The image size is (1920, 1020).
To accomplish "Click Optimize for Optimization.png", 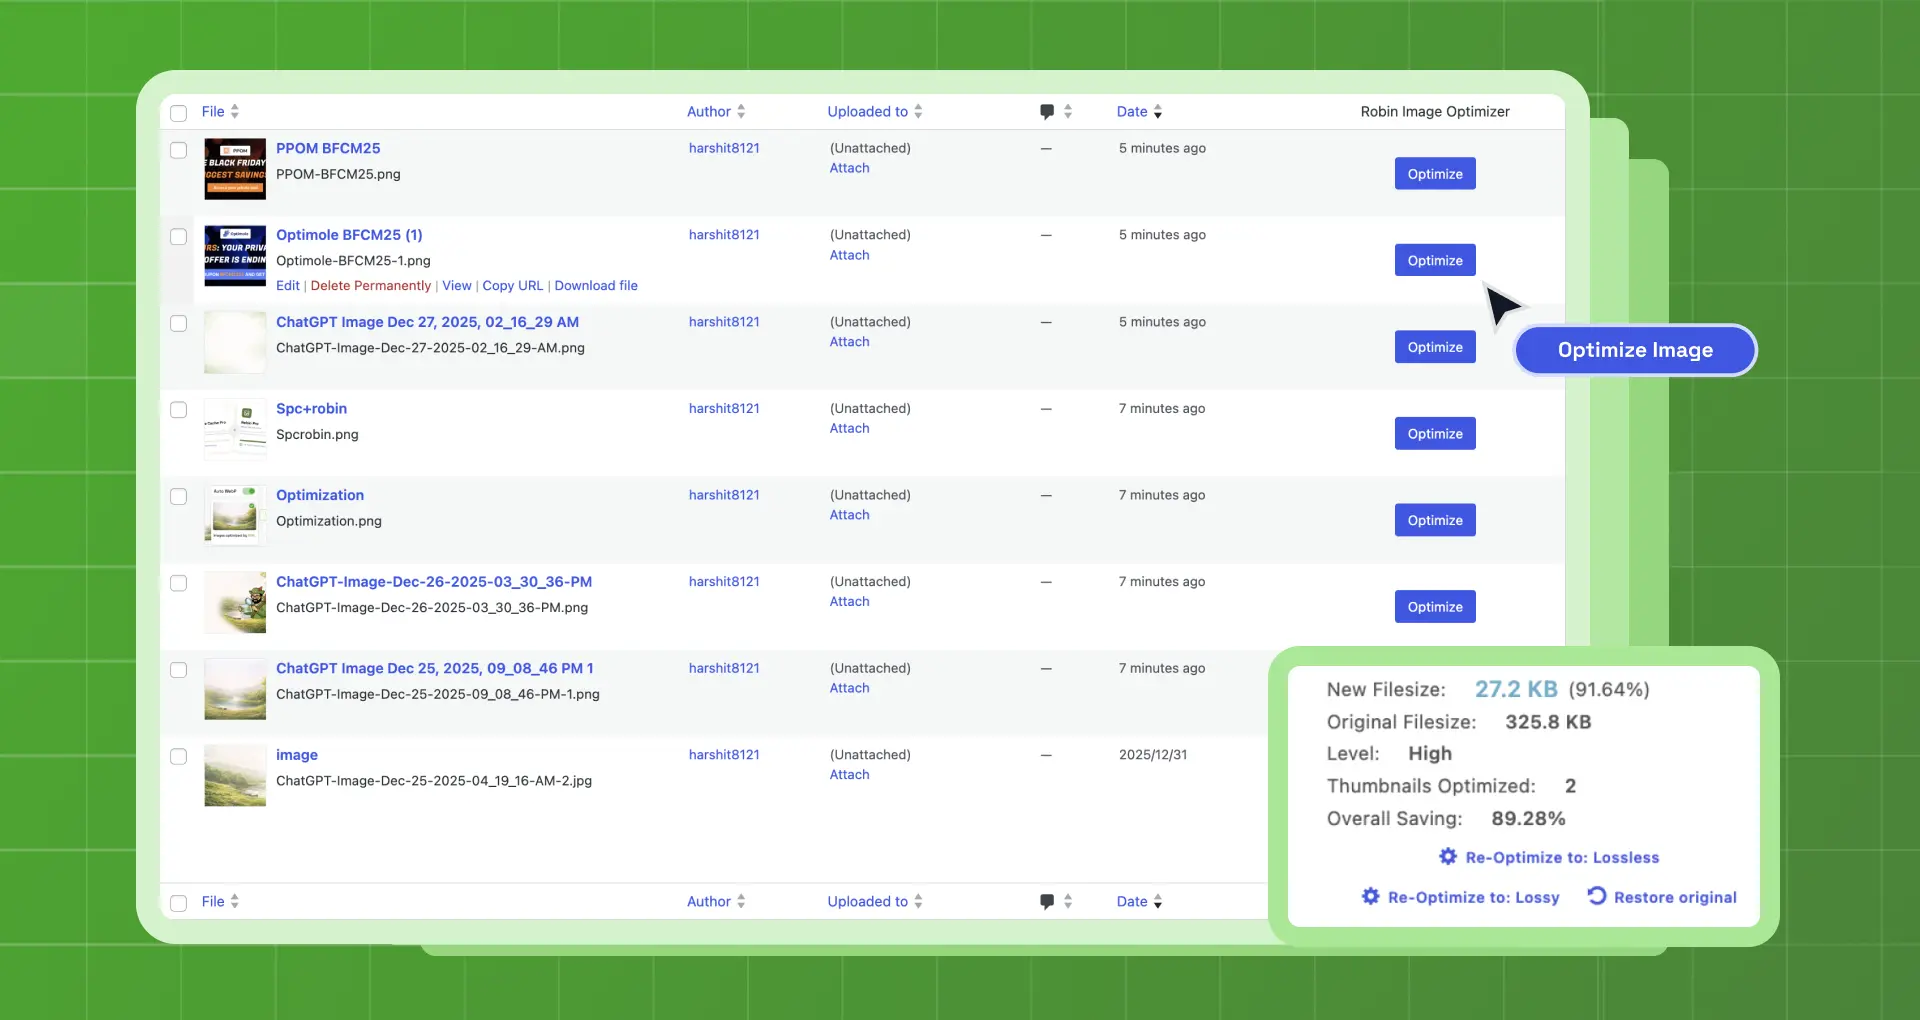I will click(1434, 520).
